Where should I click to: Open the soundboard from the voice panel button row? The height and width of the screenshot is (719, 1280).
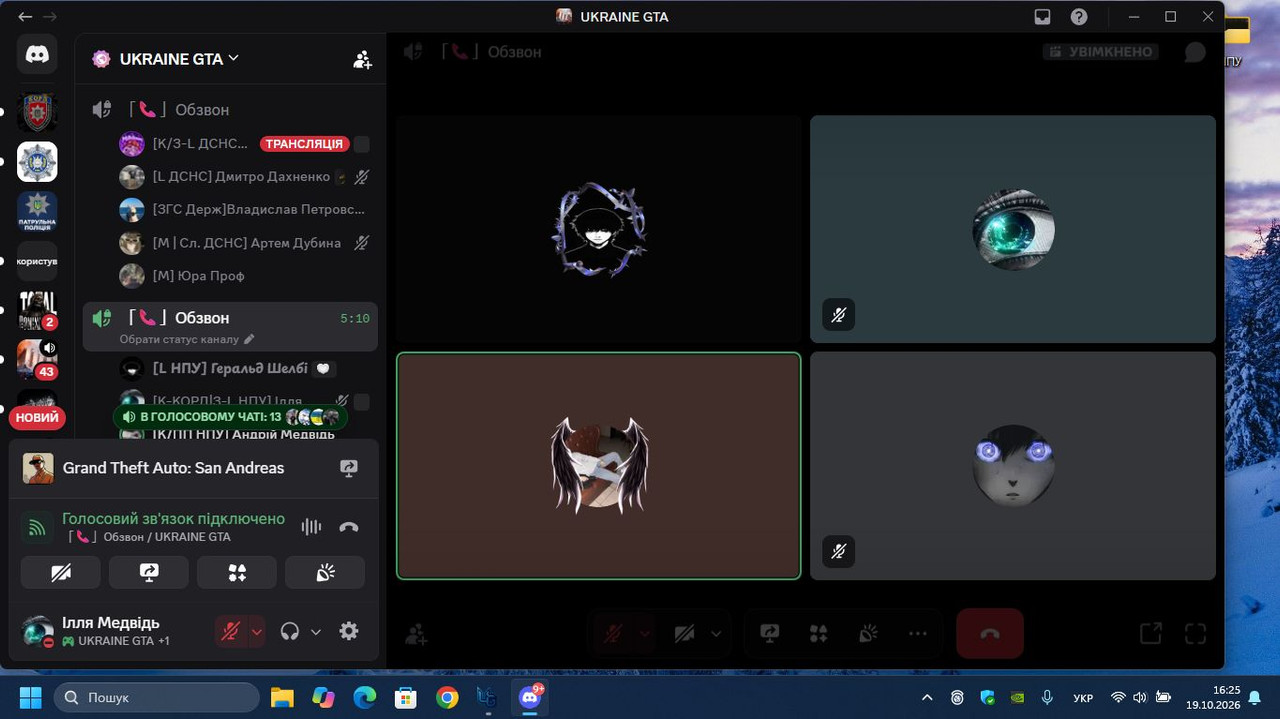pyautogui.click(x=325, y=572)
